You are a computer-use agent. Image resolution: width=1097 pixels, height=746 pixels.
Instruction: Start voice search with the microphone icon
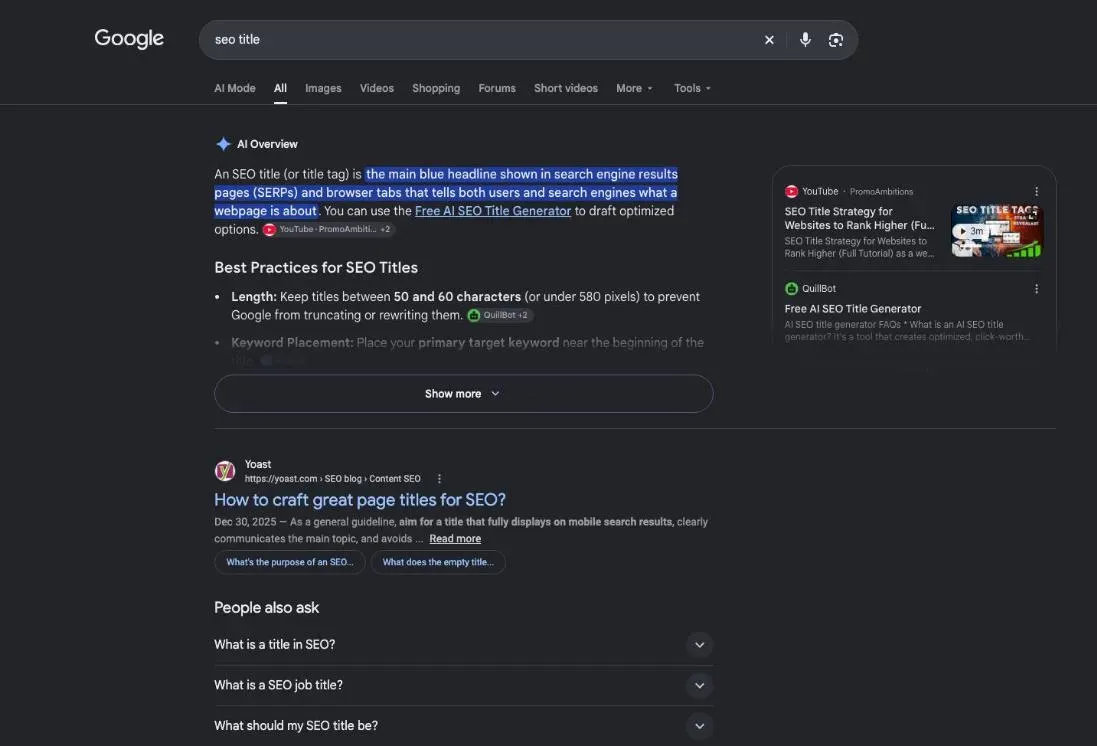point(805,40)
